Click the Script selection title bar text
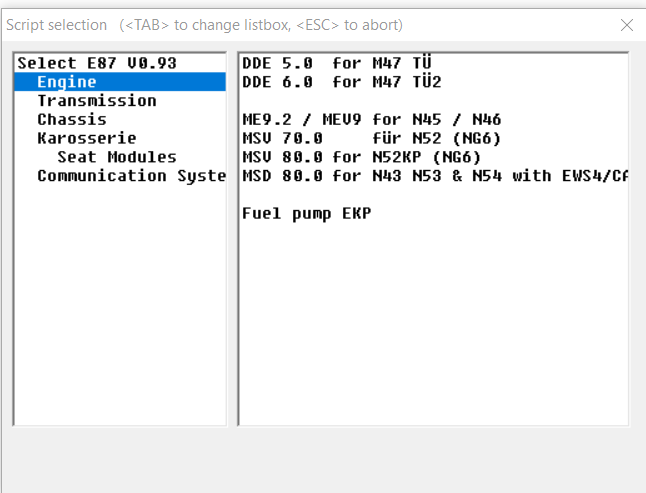 [x=57, y=25]
